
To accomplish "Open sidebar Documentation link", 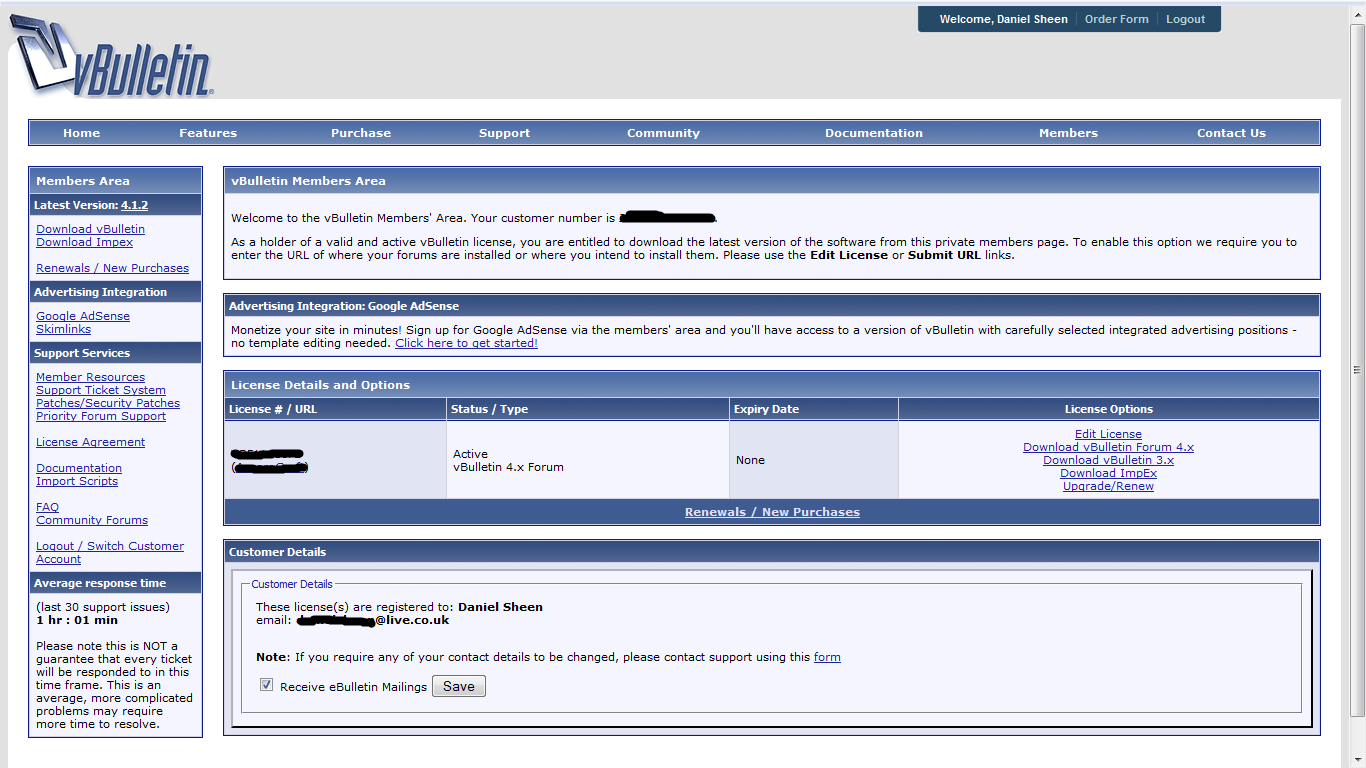I will (x=79, y=468).
